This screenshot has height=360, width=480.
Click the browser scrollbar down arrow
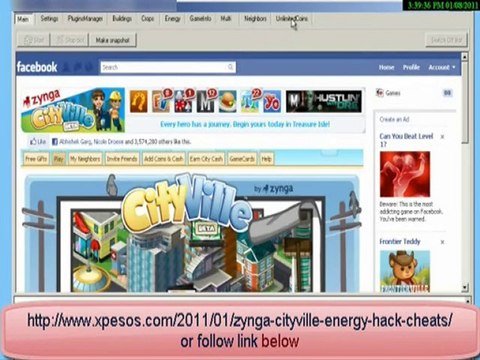pos(465,287)
